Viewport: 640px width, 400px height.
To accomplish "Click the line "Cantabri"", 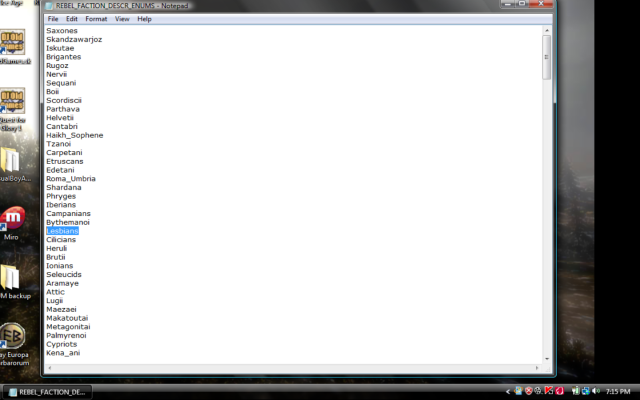I will click(62, 127).
